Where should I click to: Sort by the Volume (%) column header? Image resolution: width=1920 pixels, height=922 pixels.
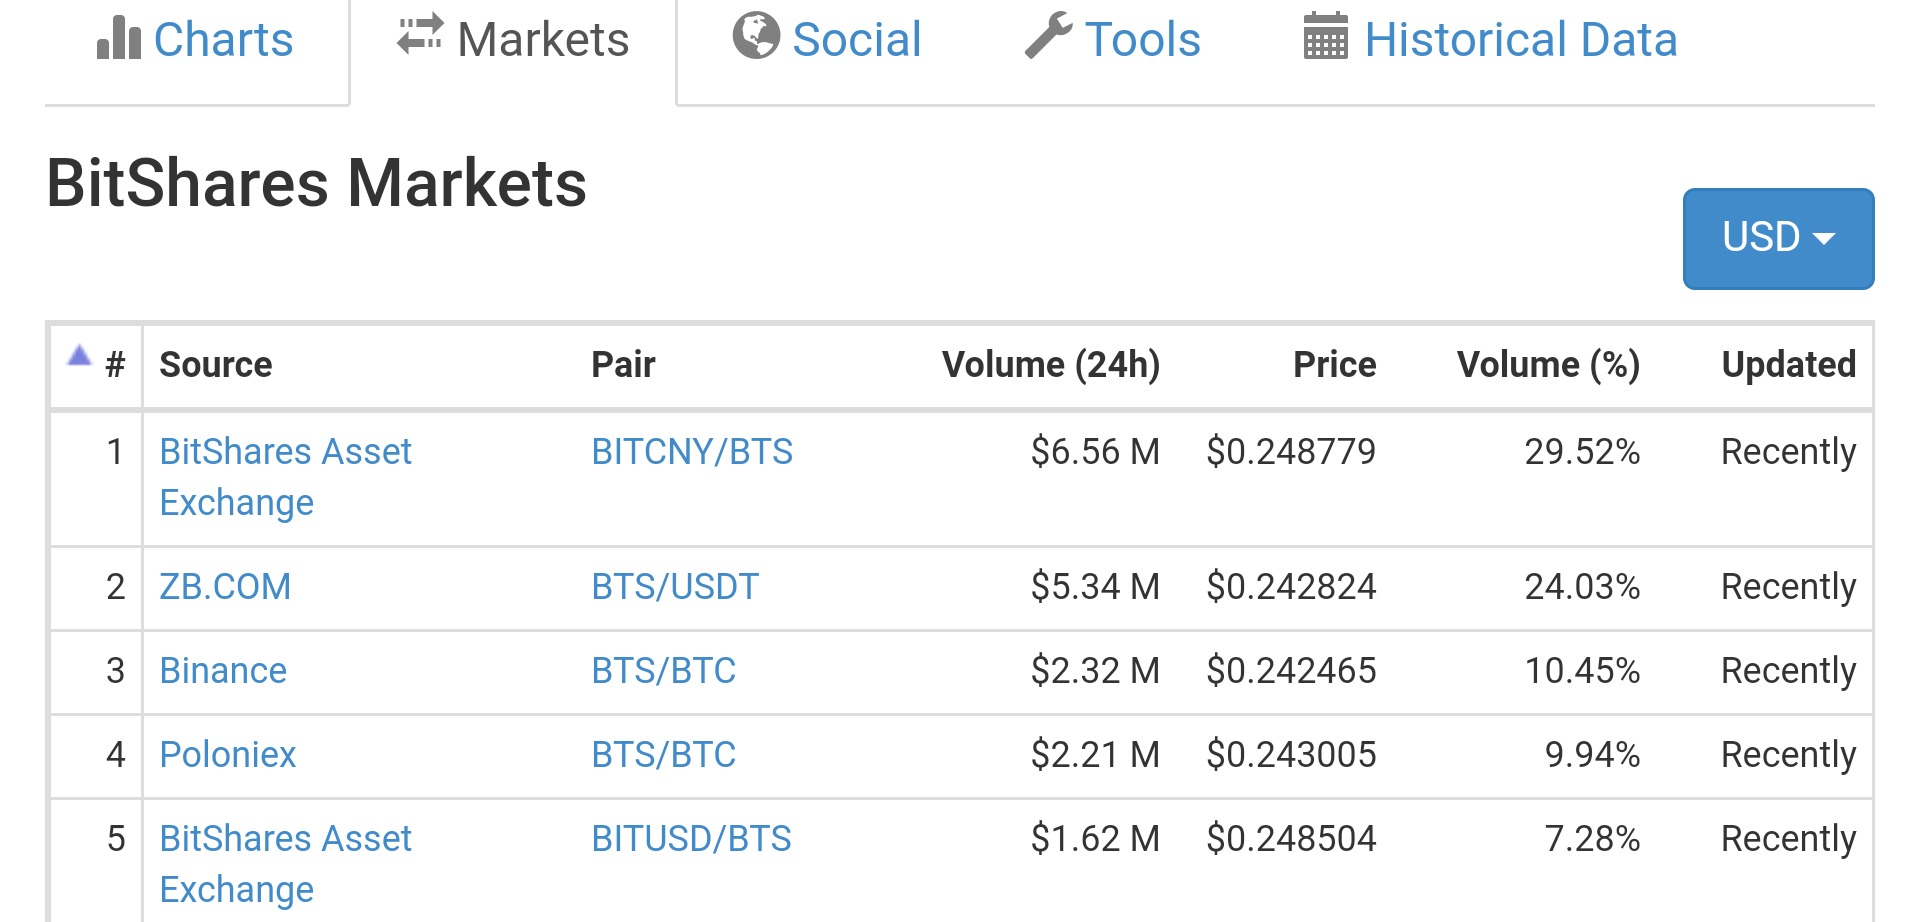tap(1548, 365)
